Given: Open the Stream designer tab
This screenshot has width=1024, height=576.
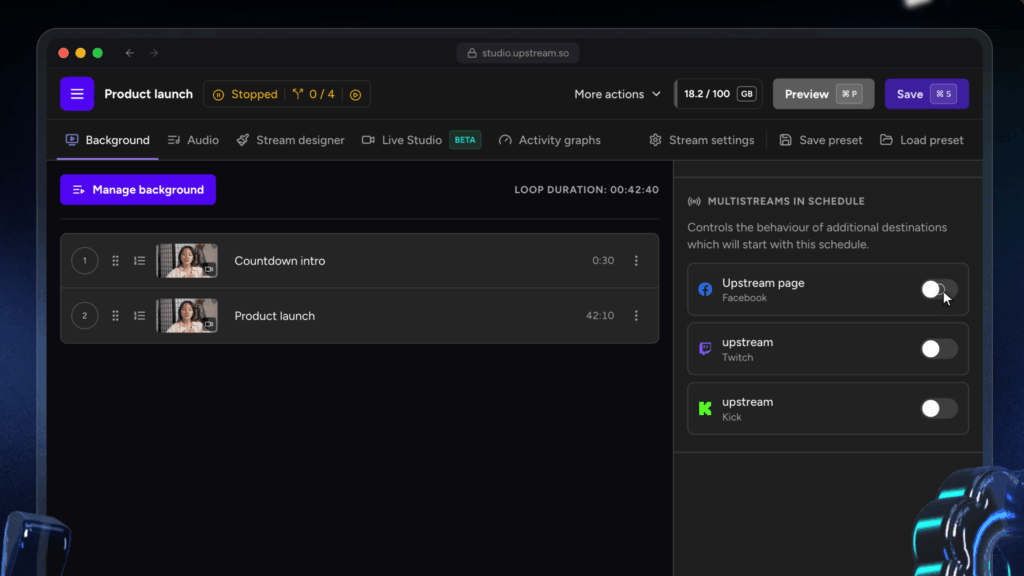Looking at the screenshot, I should (x=291, y=140).
